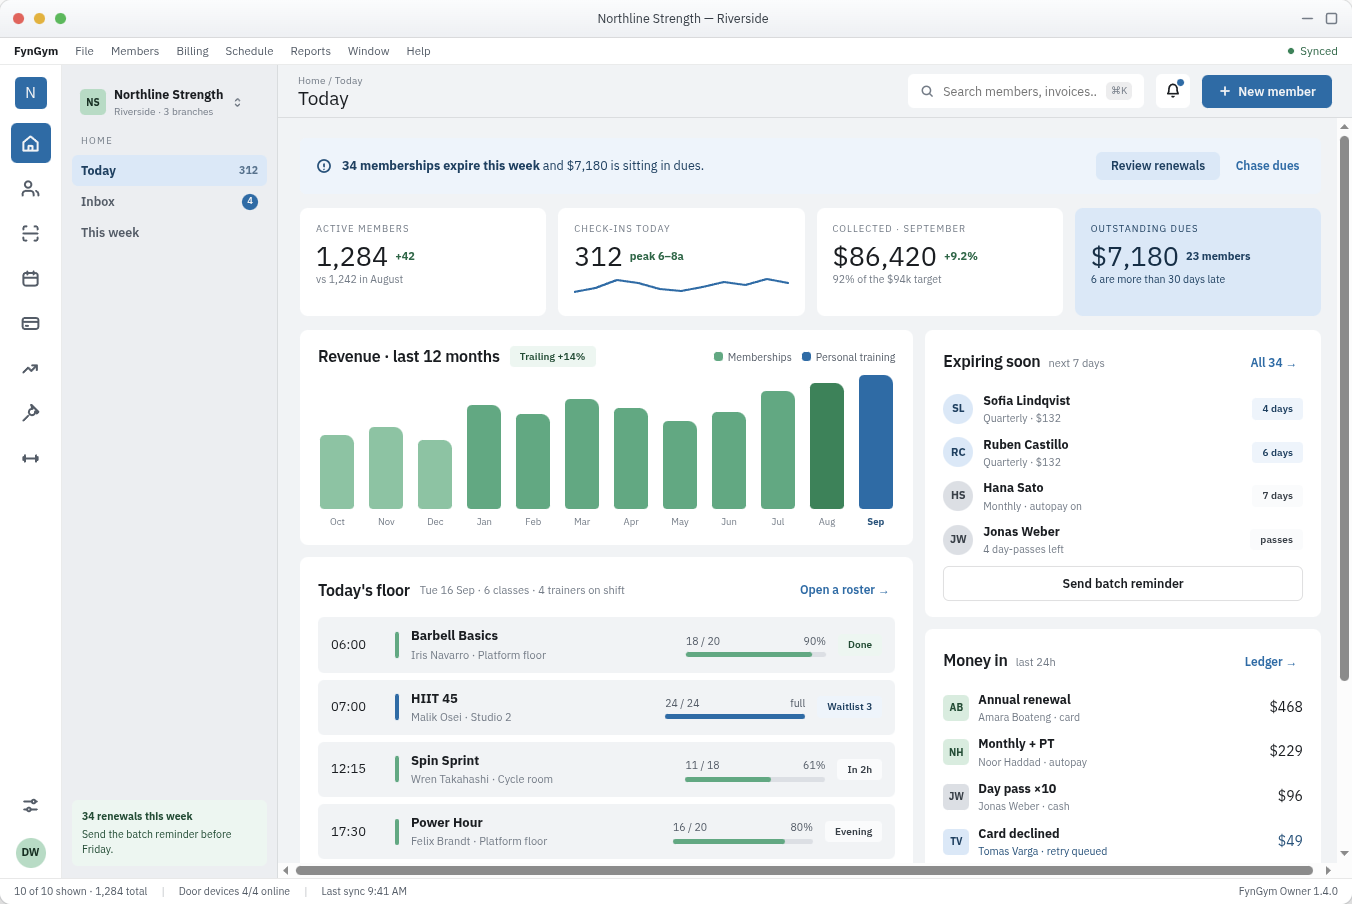Click the N workspace logo tile
1352x904 pixels.
31,93
